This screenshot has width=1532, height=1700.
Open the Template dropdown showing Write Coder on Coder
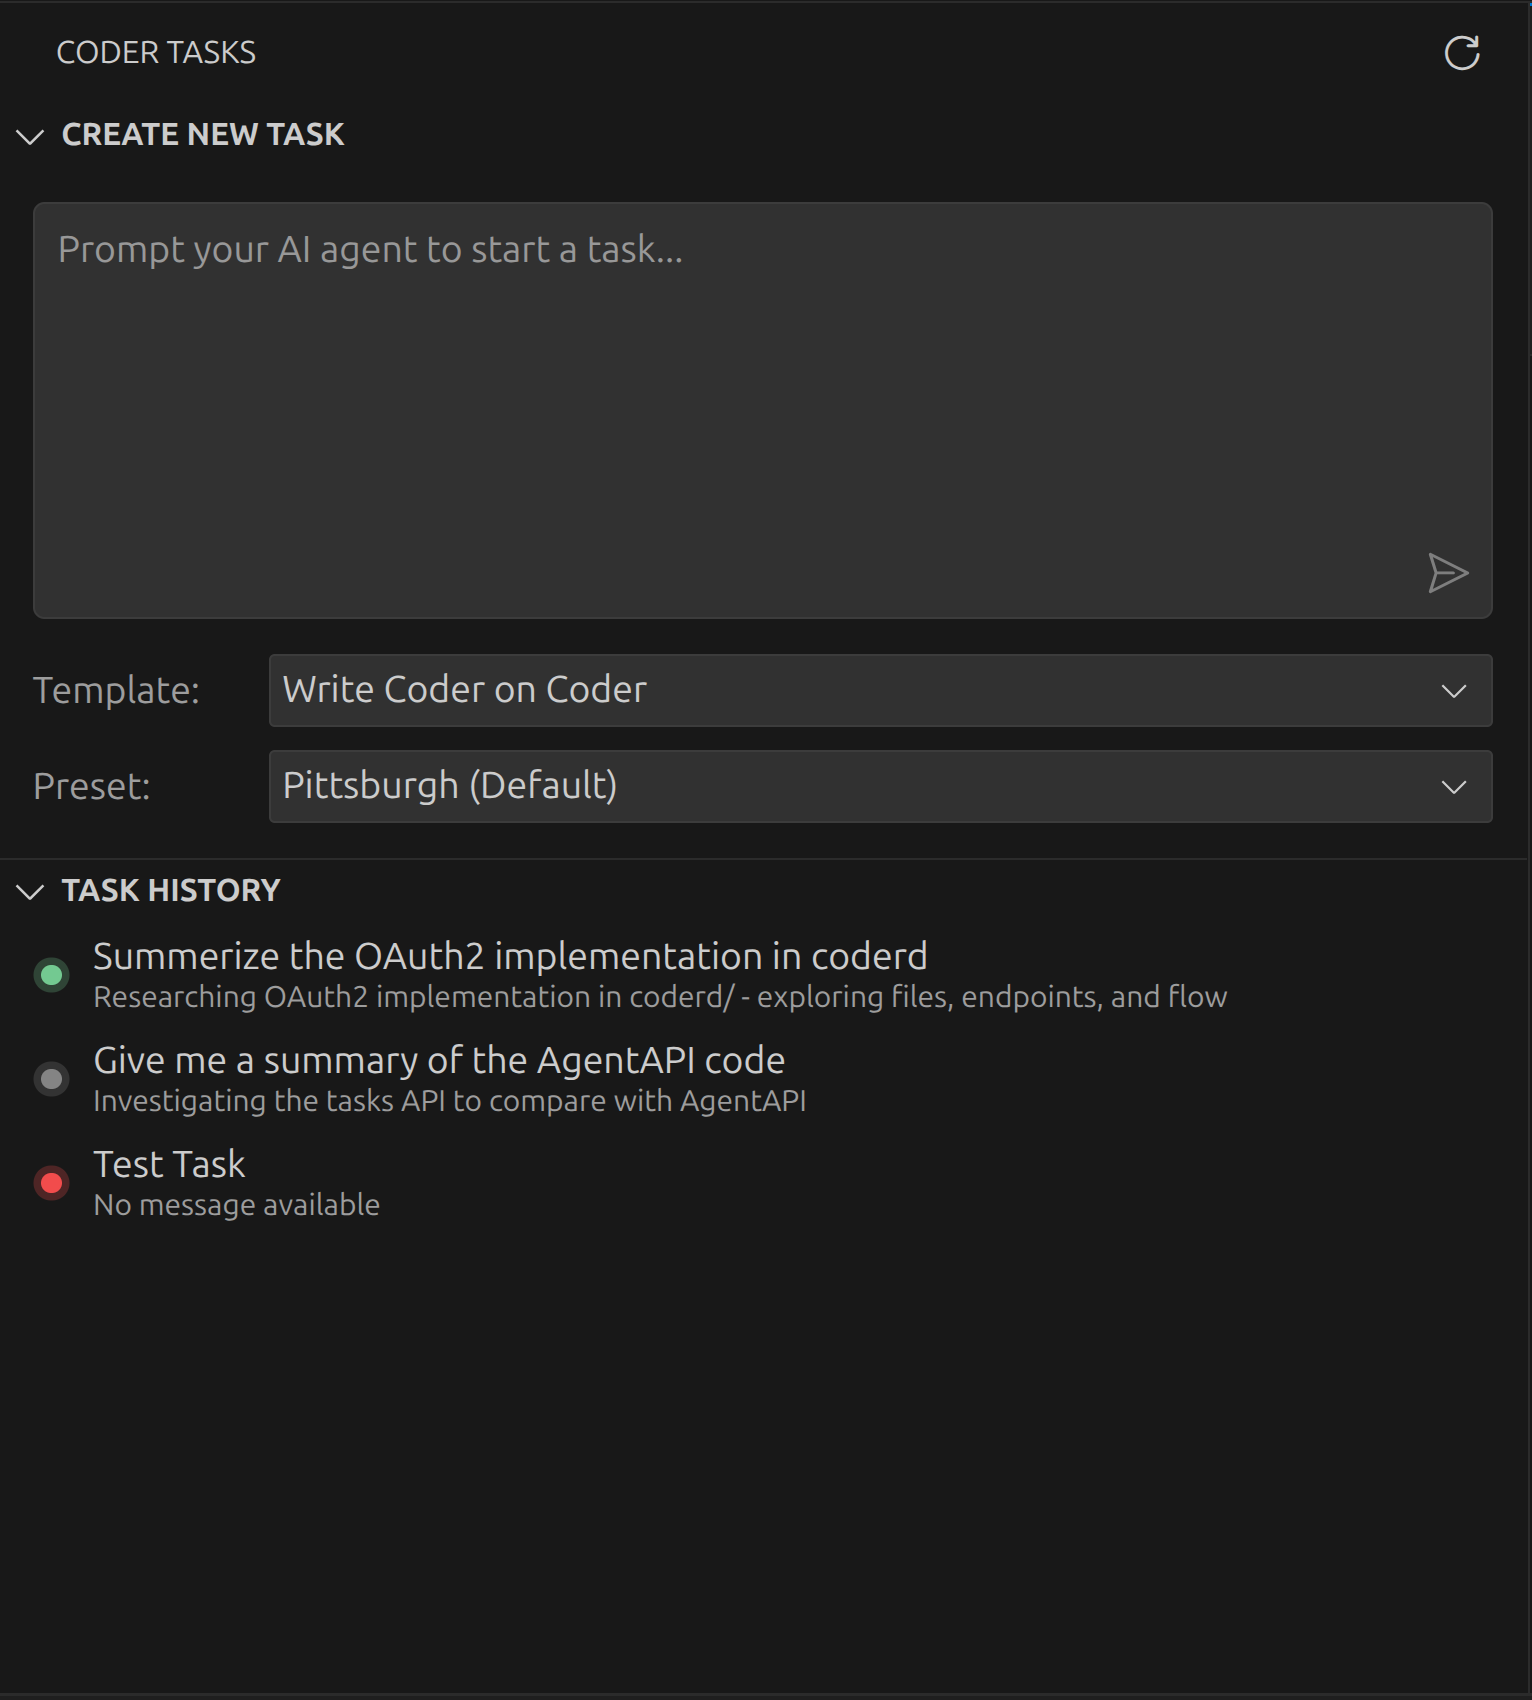point(880,690)
